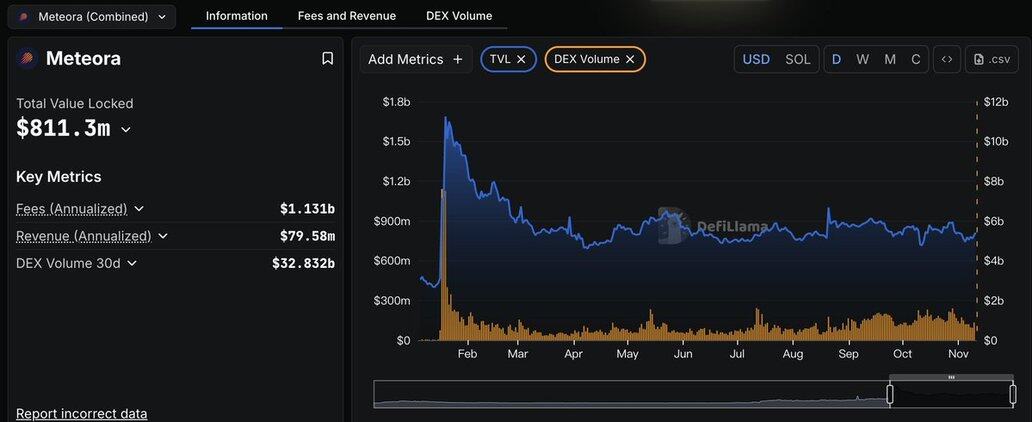The width and height of the screenshot is (1032, 422).
Task: Click the embed chart code icon
Action: coord(946,59)
